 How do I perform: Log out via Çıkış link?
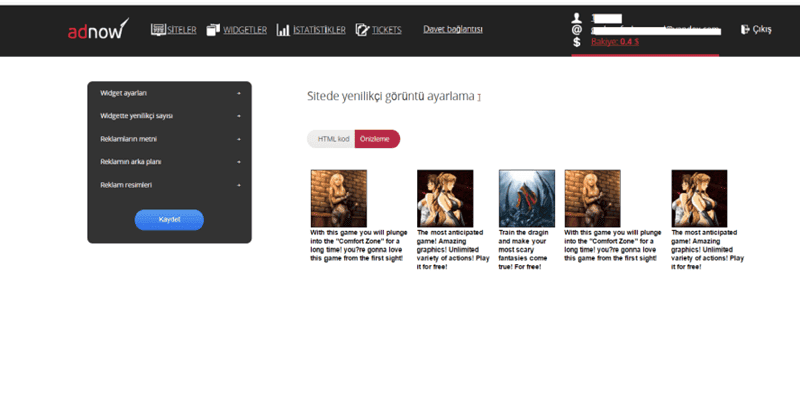point(762,30)
